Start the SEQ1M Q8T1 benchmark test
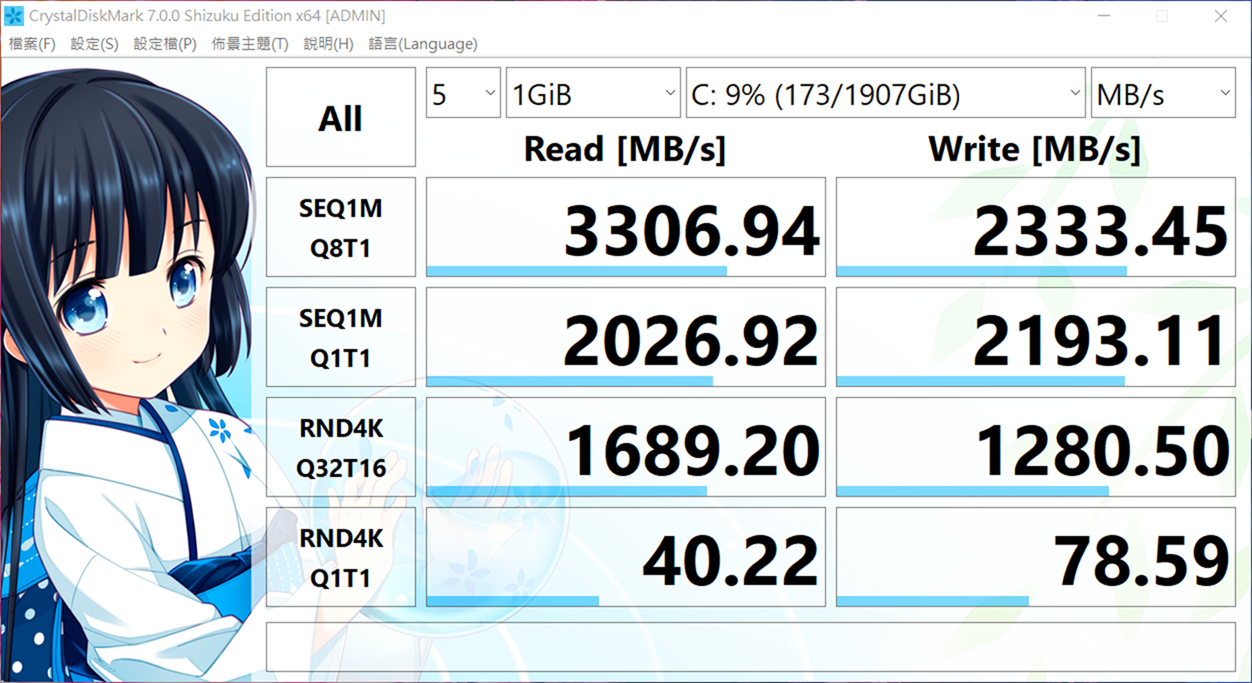Image resolution: width=1252 pixels, height=683 pixels. coord(340,228)
